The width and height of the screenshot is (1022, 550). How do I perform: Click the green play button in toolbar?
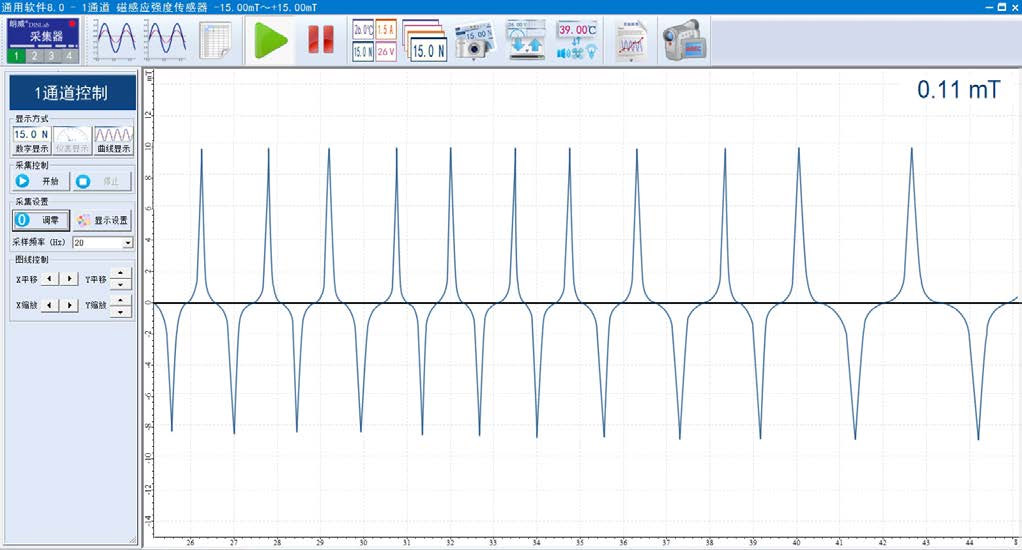269,40
